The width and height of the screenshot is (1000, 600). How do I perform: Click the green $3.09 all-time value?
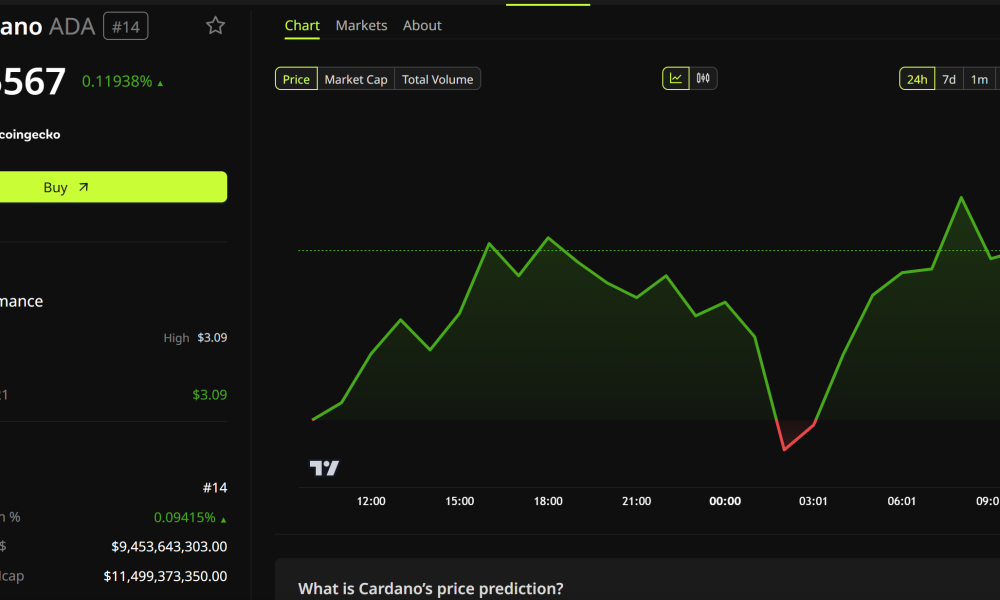[210, 395]
